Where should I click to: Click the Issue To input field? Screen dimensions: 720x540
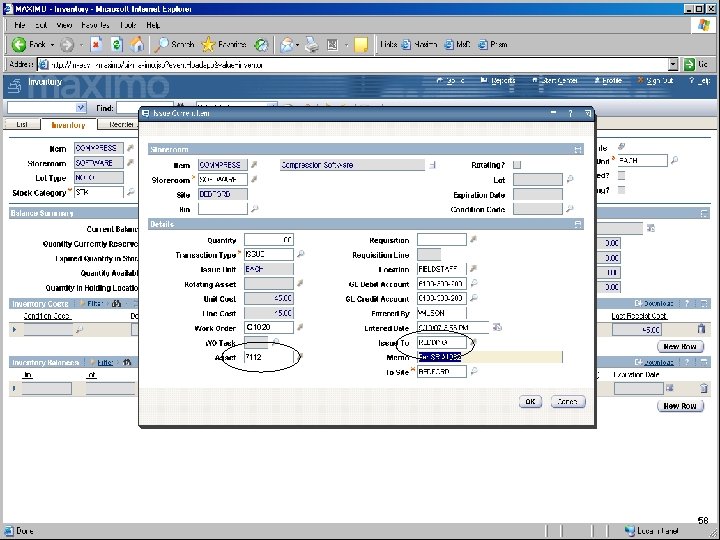(442, 343)
